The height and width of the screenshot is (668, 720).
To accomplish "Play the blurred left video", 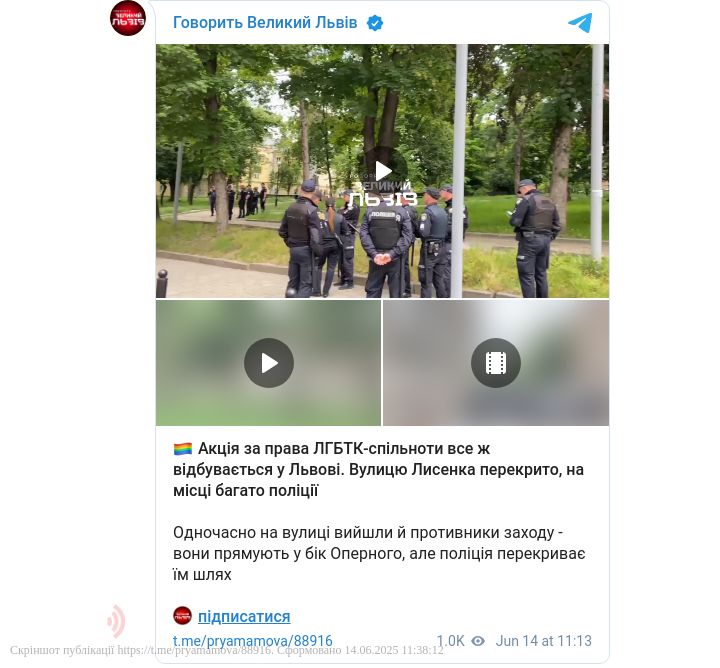I will 269,363.
